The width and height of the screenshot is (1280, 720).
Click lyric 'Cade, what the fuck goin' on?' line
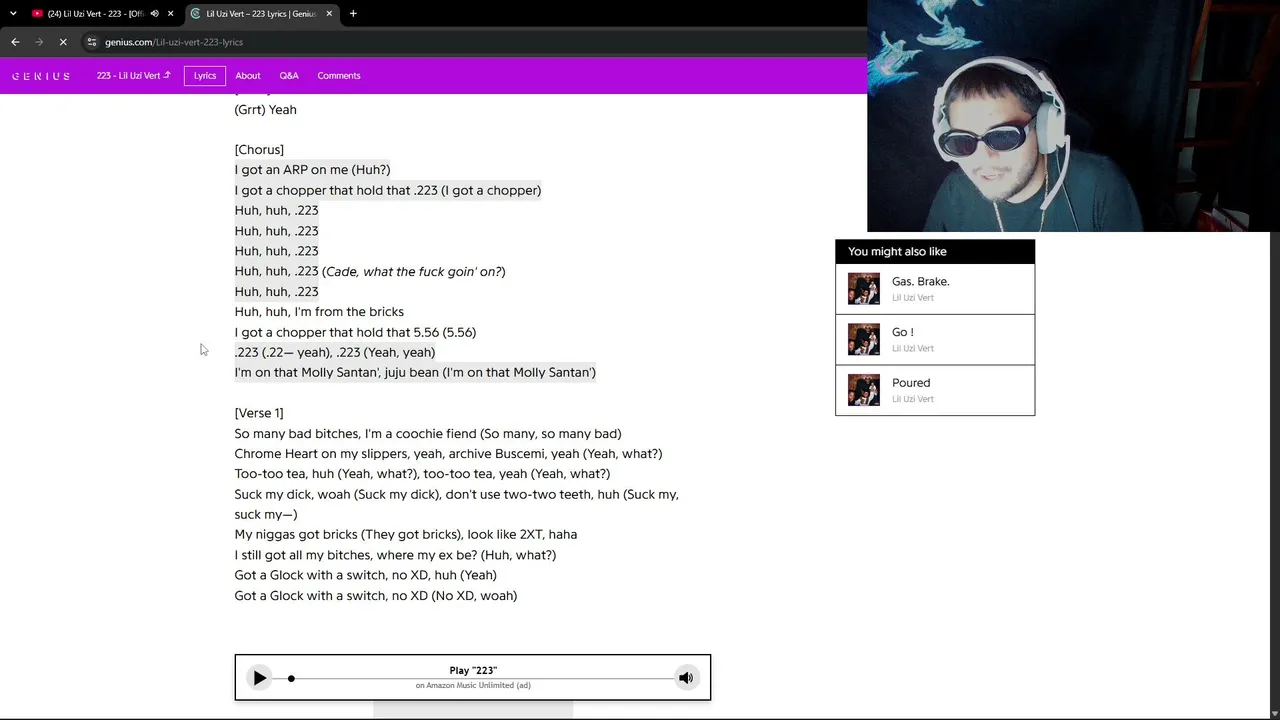[x=370, y=271]
